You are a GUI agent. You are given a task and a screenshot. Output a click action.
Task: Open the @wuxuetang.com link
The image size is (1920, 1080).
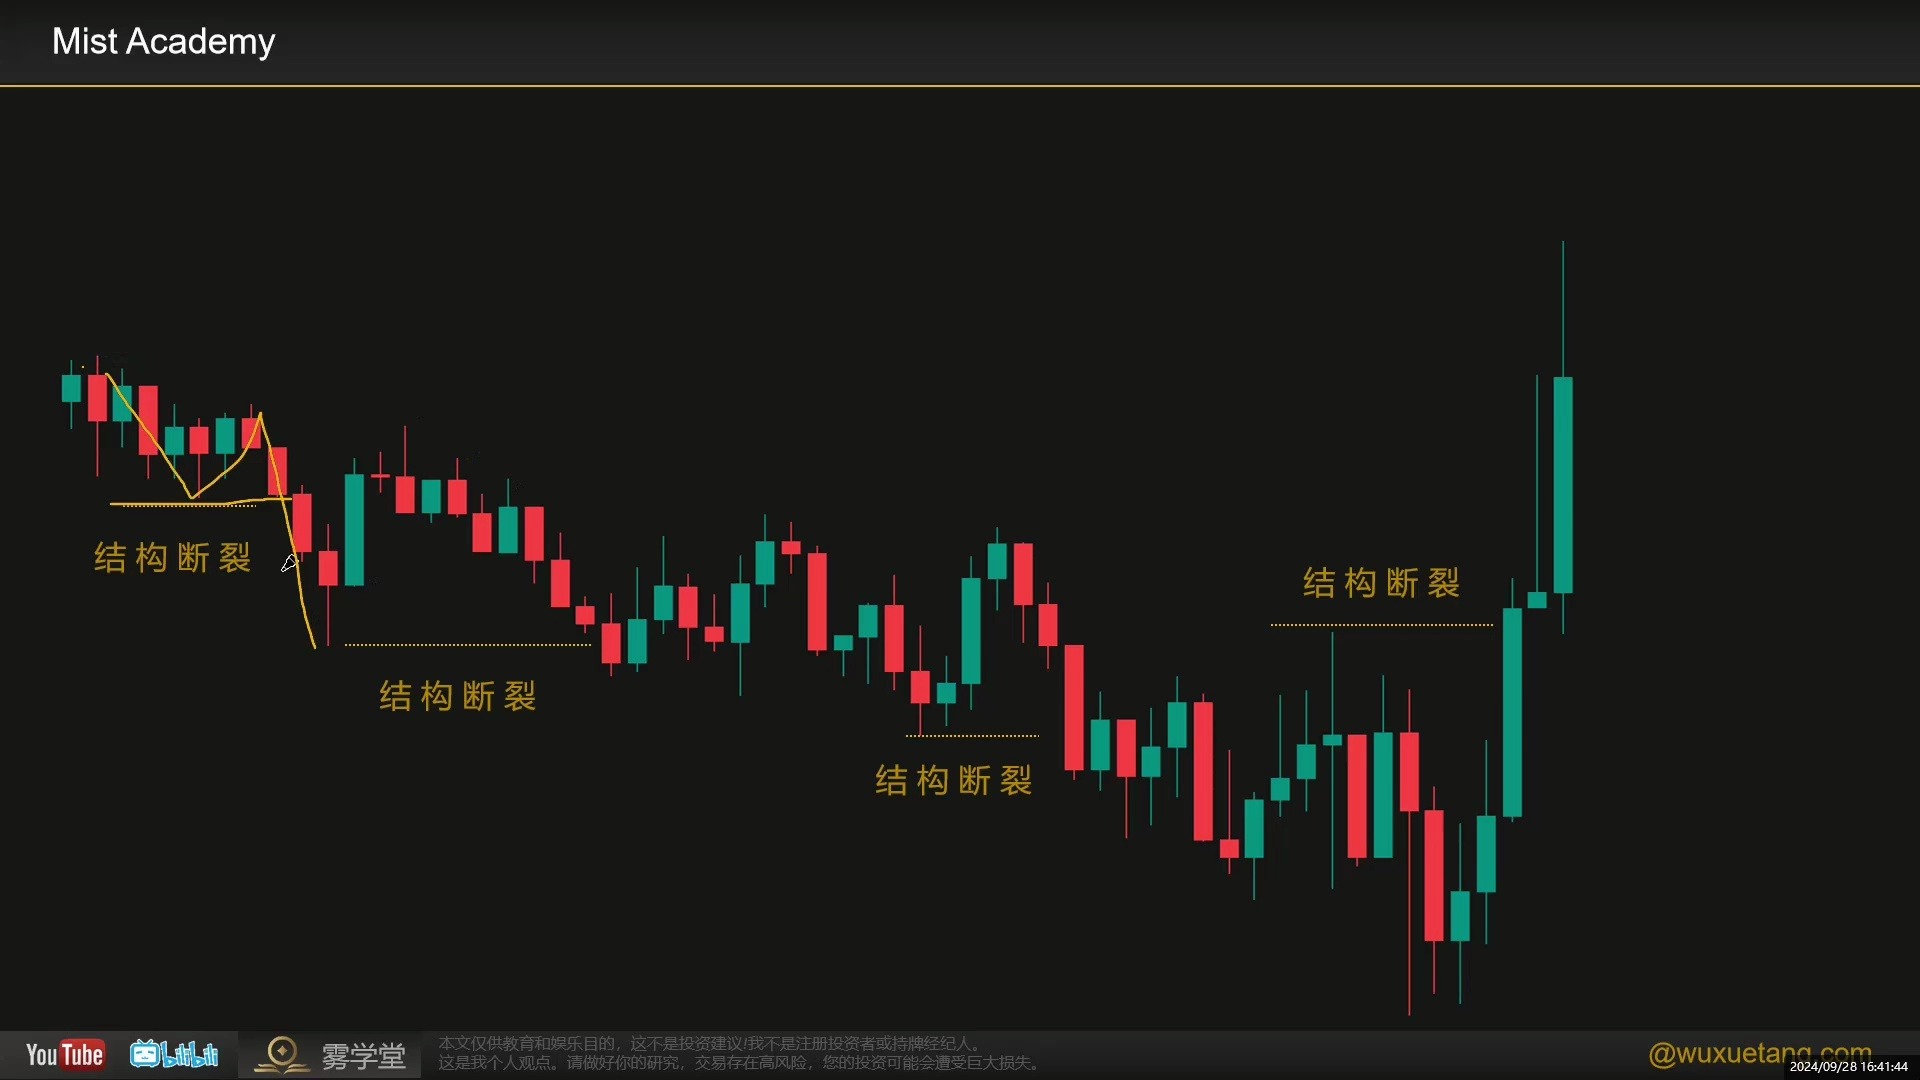[x=1760, y=1053]
